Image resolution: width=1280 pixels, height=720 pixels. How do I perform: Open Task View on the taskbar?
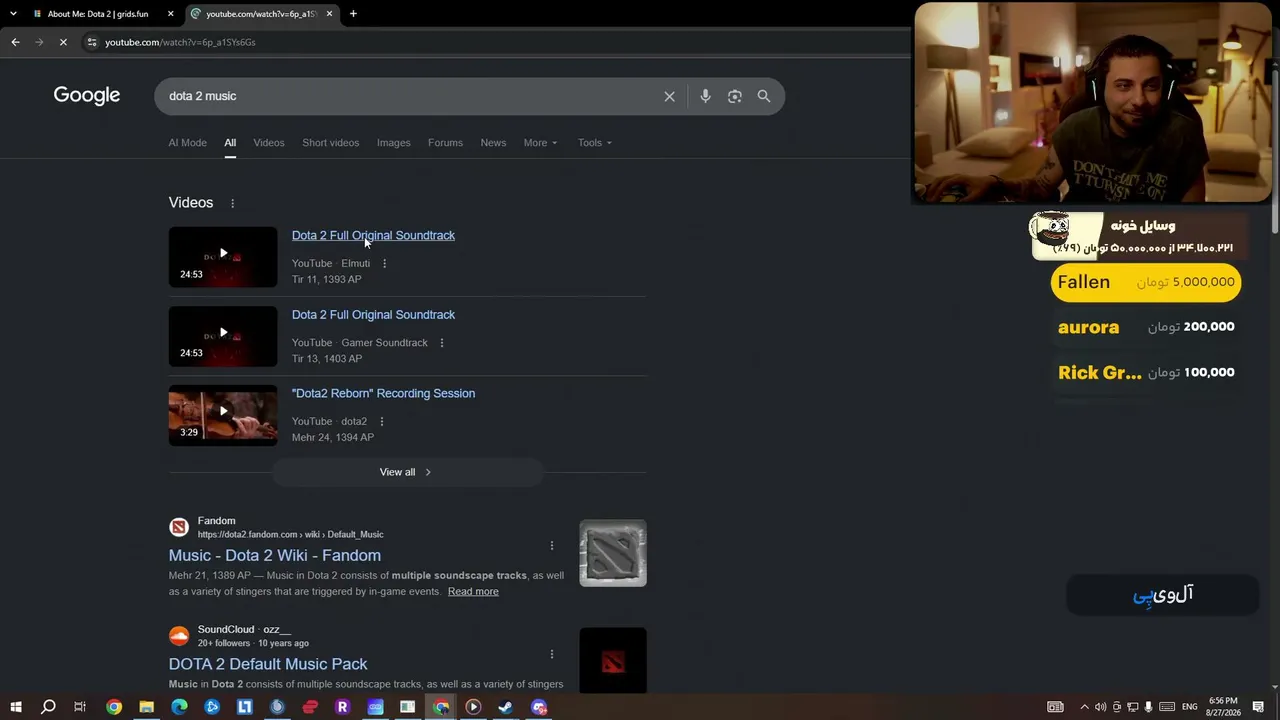[80, 707]
